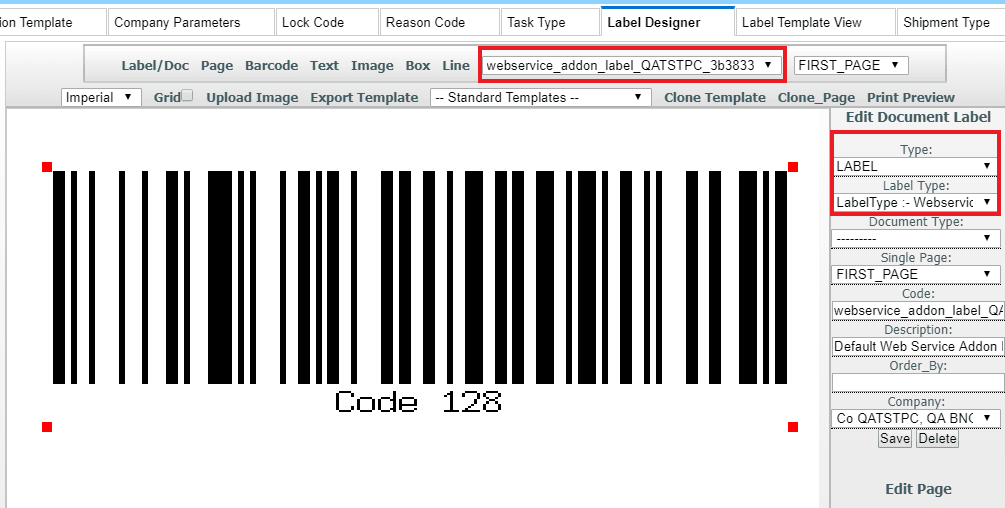Add a Text element
Screen dimensions: 1005x508
[324, 65]
